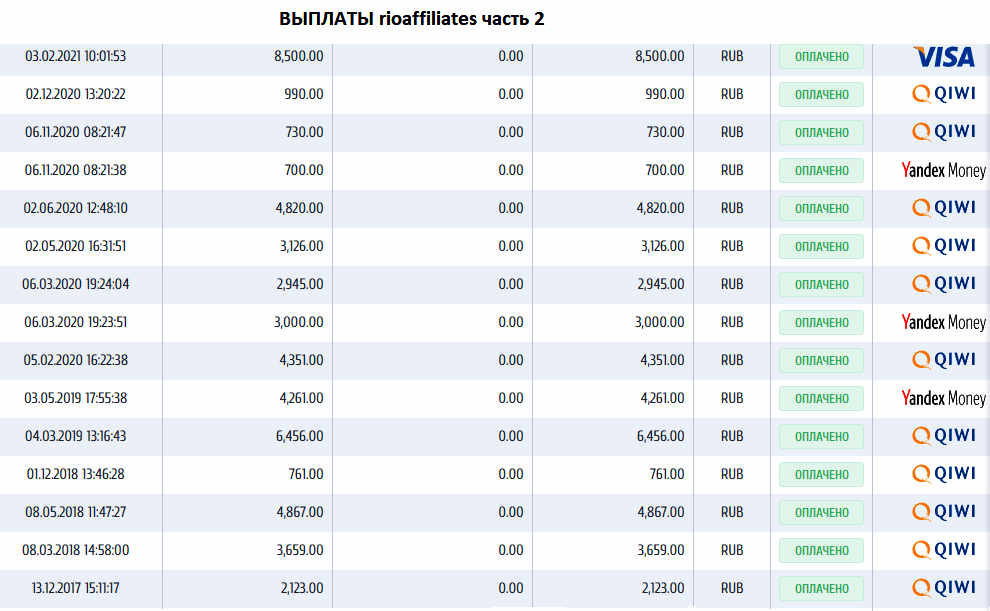Select the date 02.06.2020 12:48:10
The height and width of the screenshot is (611, 990).
tap(75, 208)
